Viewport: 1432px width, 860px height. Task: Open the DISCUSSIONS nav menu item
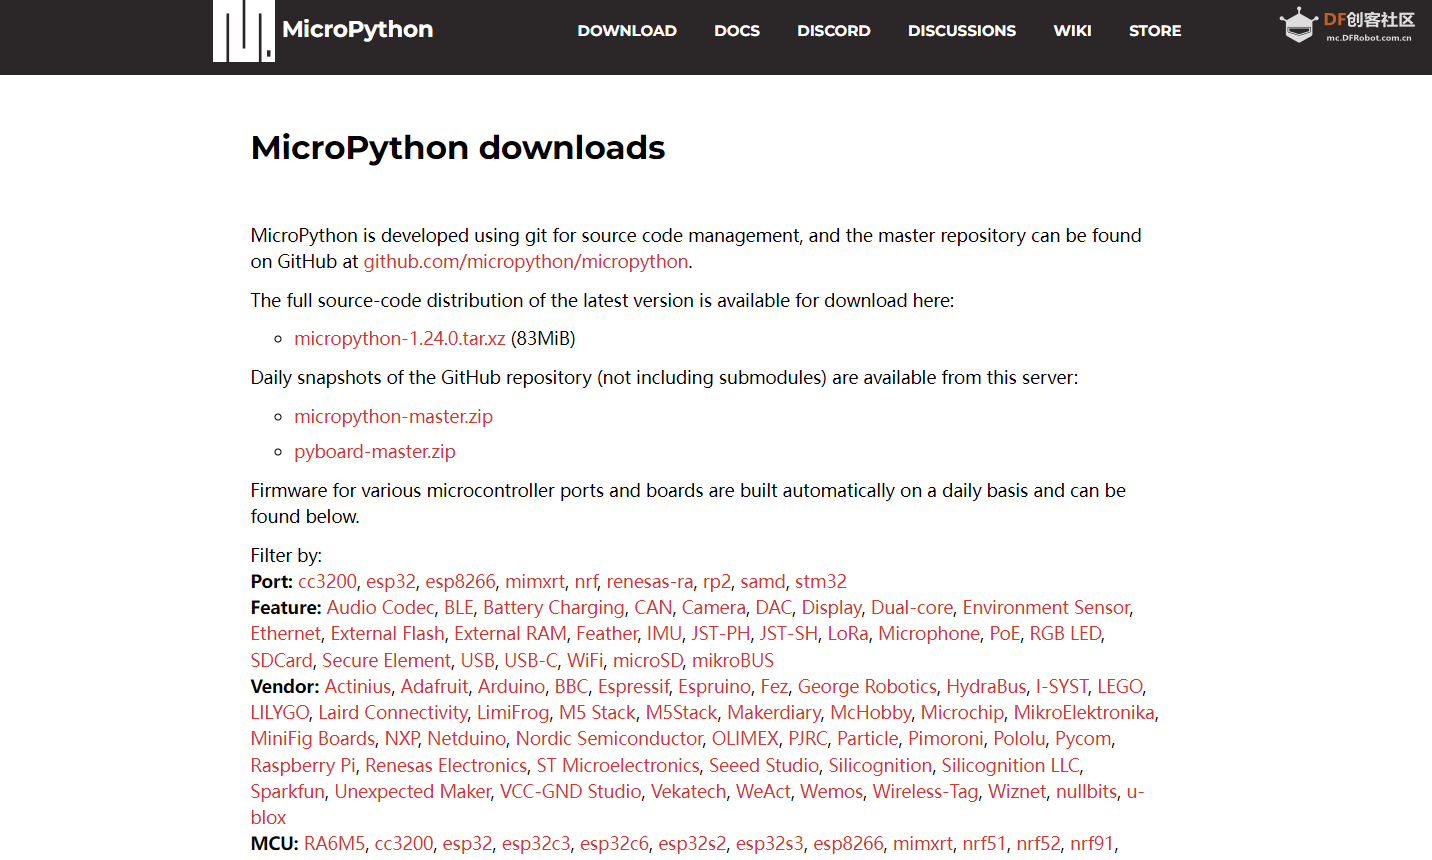pos(962,31)
